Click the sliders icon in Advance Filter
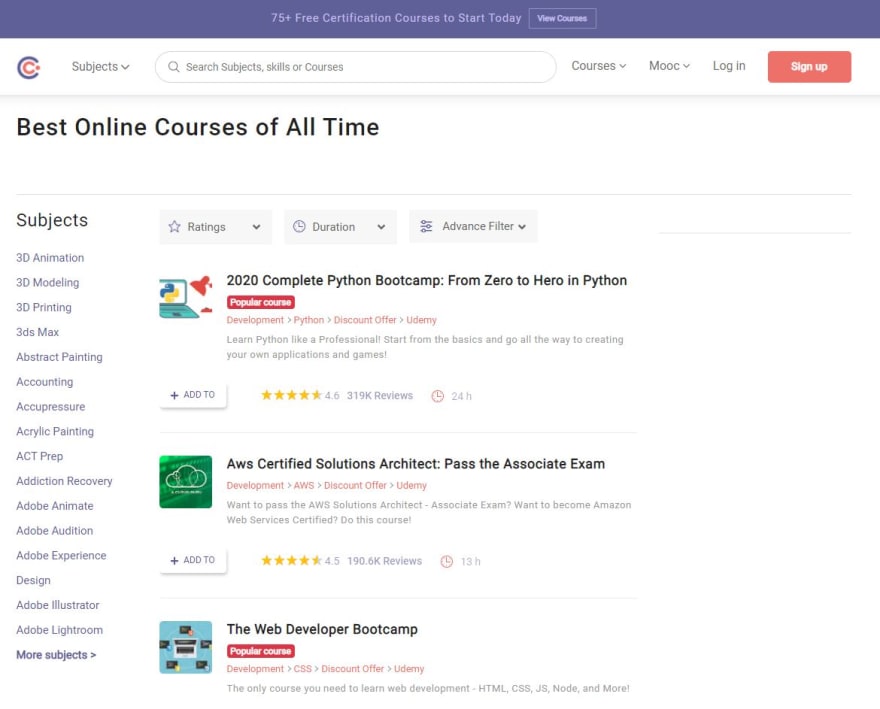880x709 pixels. [x=426, y=226]
